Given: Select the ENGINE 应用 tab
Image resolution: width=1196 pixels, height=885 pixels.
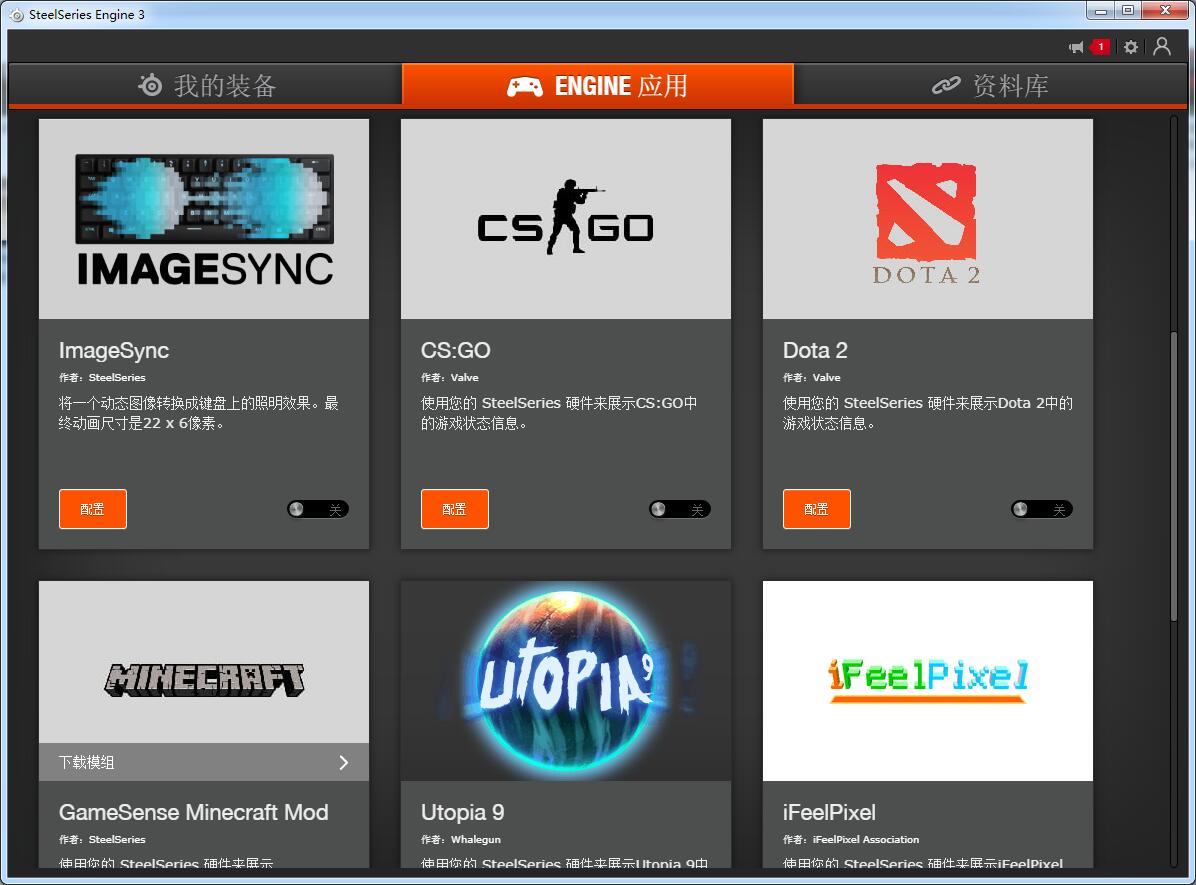Looking at the screenshot, I should 598,85.
